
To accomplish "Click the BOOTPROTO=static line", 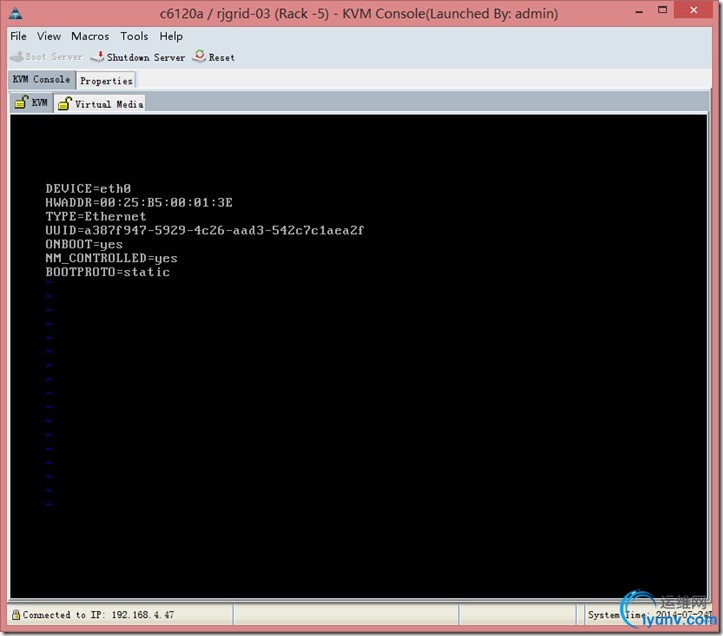I will (107, 272).
